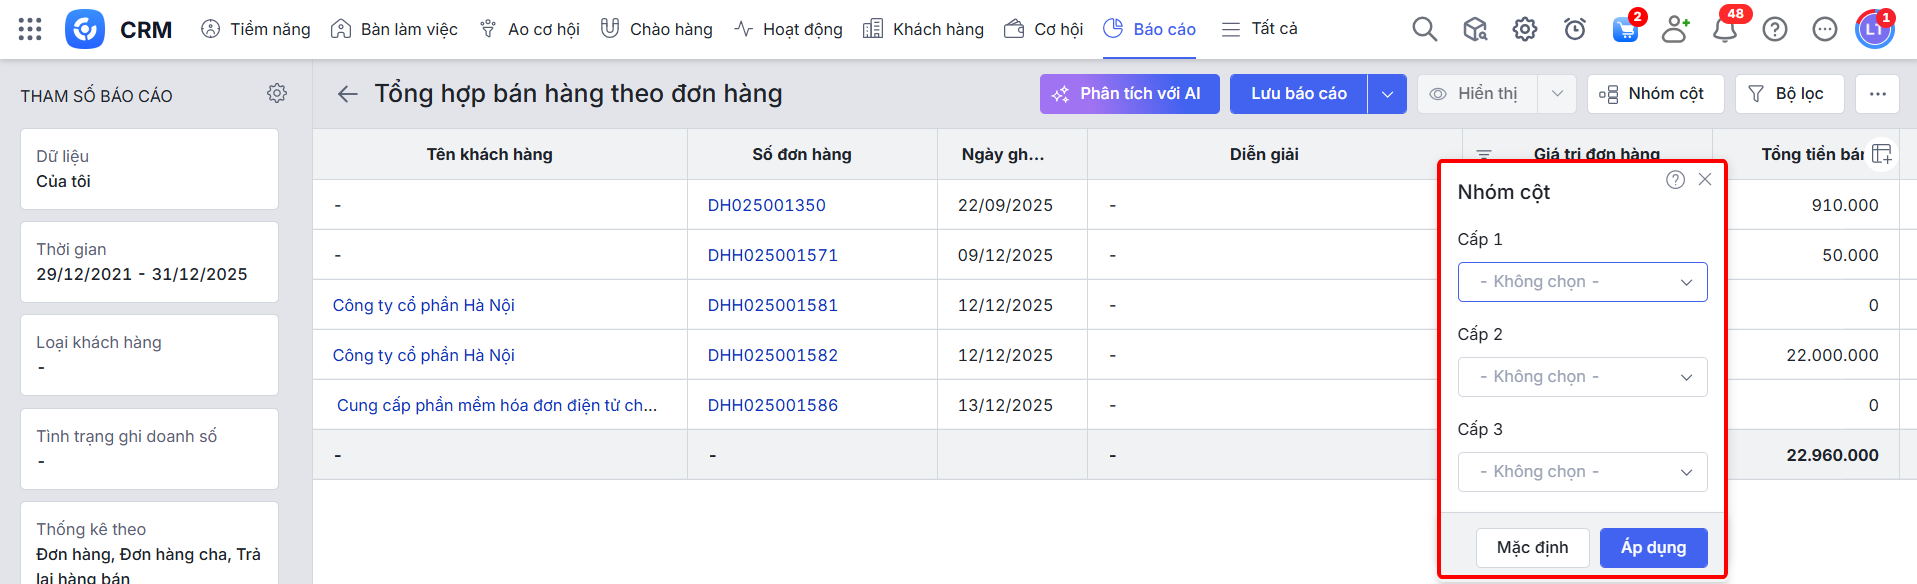Go back using the left arrow
The height and width of the screenshot is (584, 1917).
(347, 94)
